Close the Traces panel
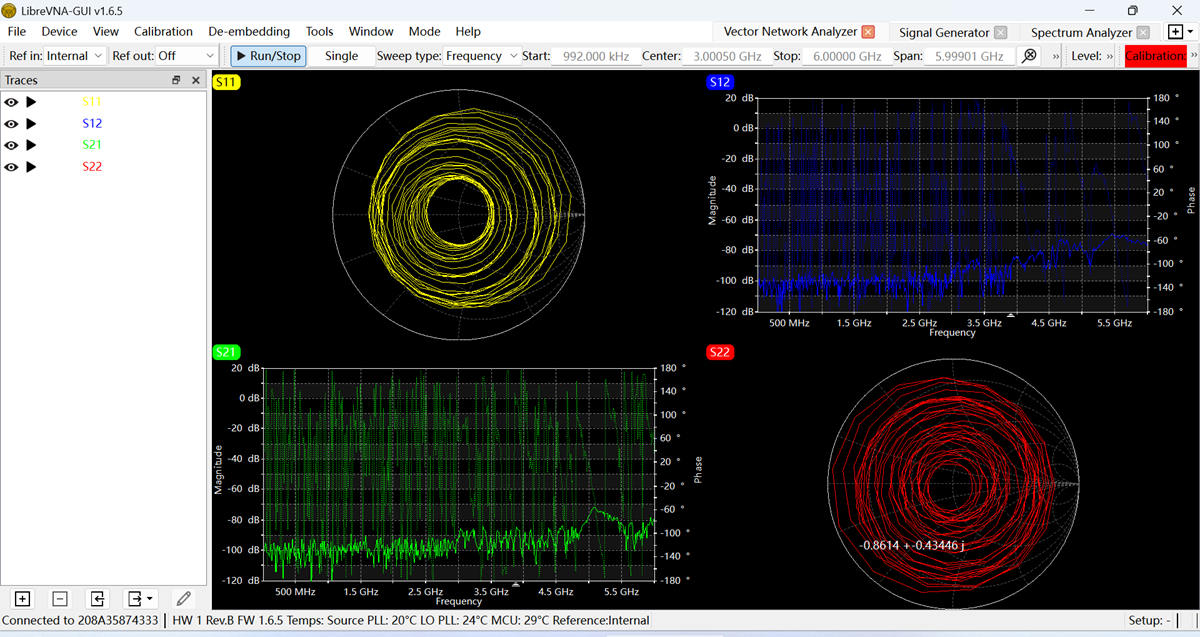 click(x=196, y=80)
